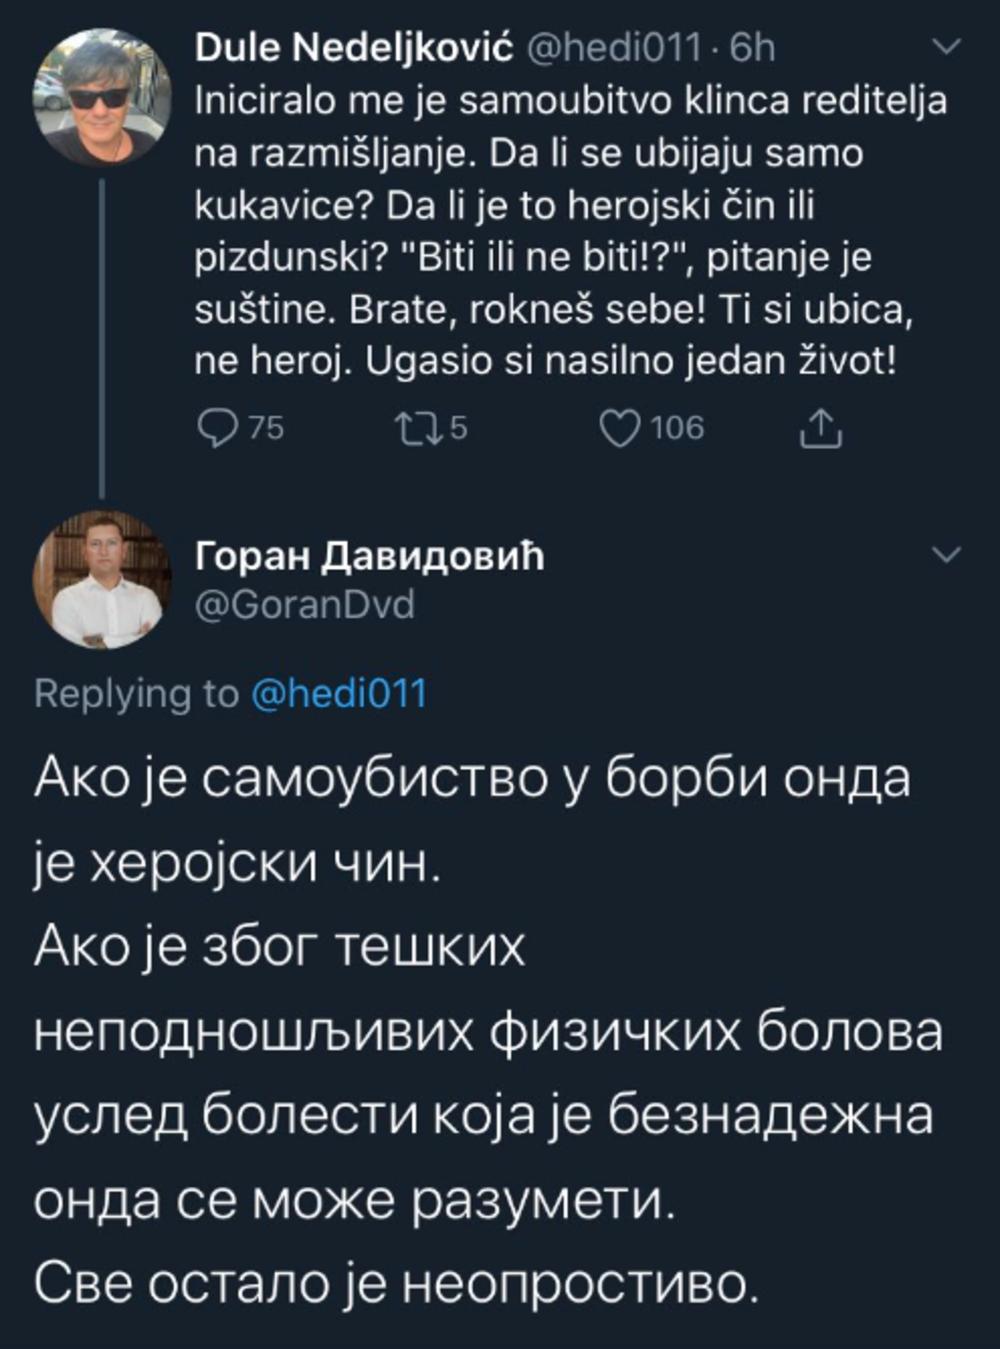Retweet Dule Nedeljković's tweet

coord(416,429)
